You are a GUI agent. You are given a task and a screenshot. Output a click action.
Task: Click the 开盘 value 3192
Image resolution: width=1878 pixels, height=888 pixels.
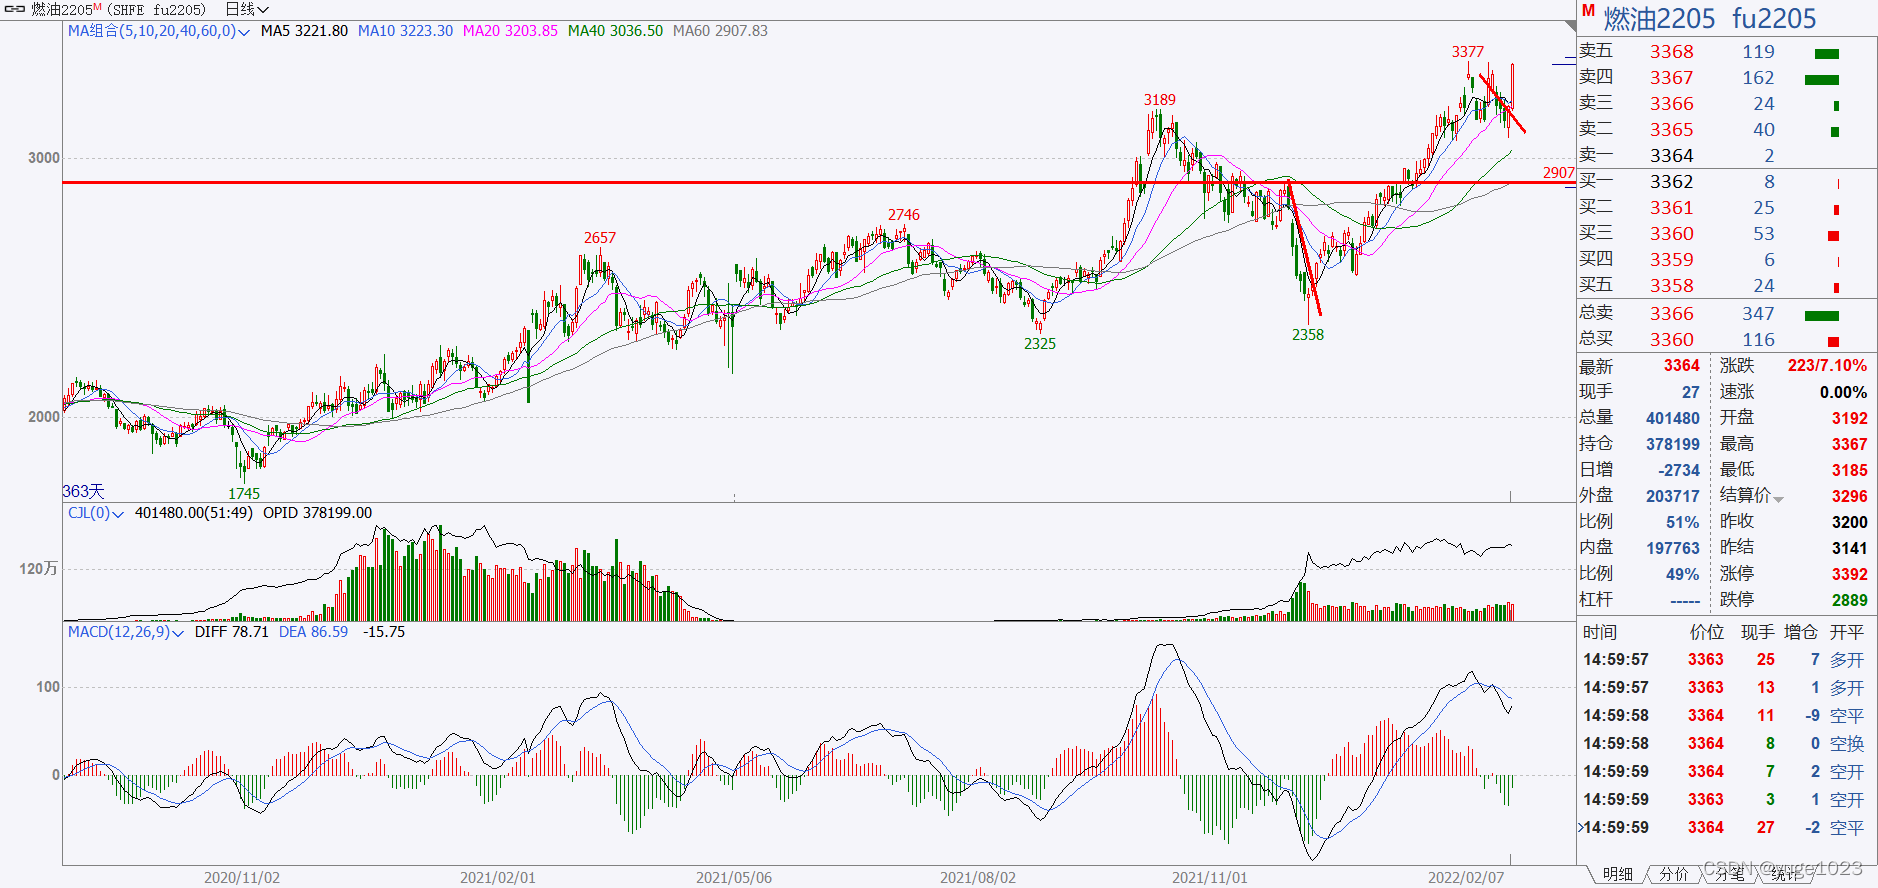point(1850,418)
